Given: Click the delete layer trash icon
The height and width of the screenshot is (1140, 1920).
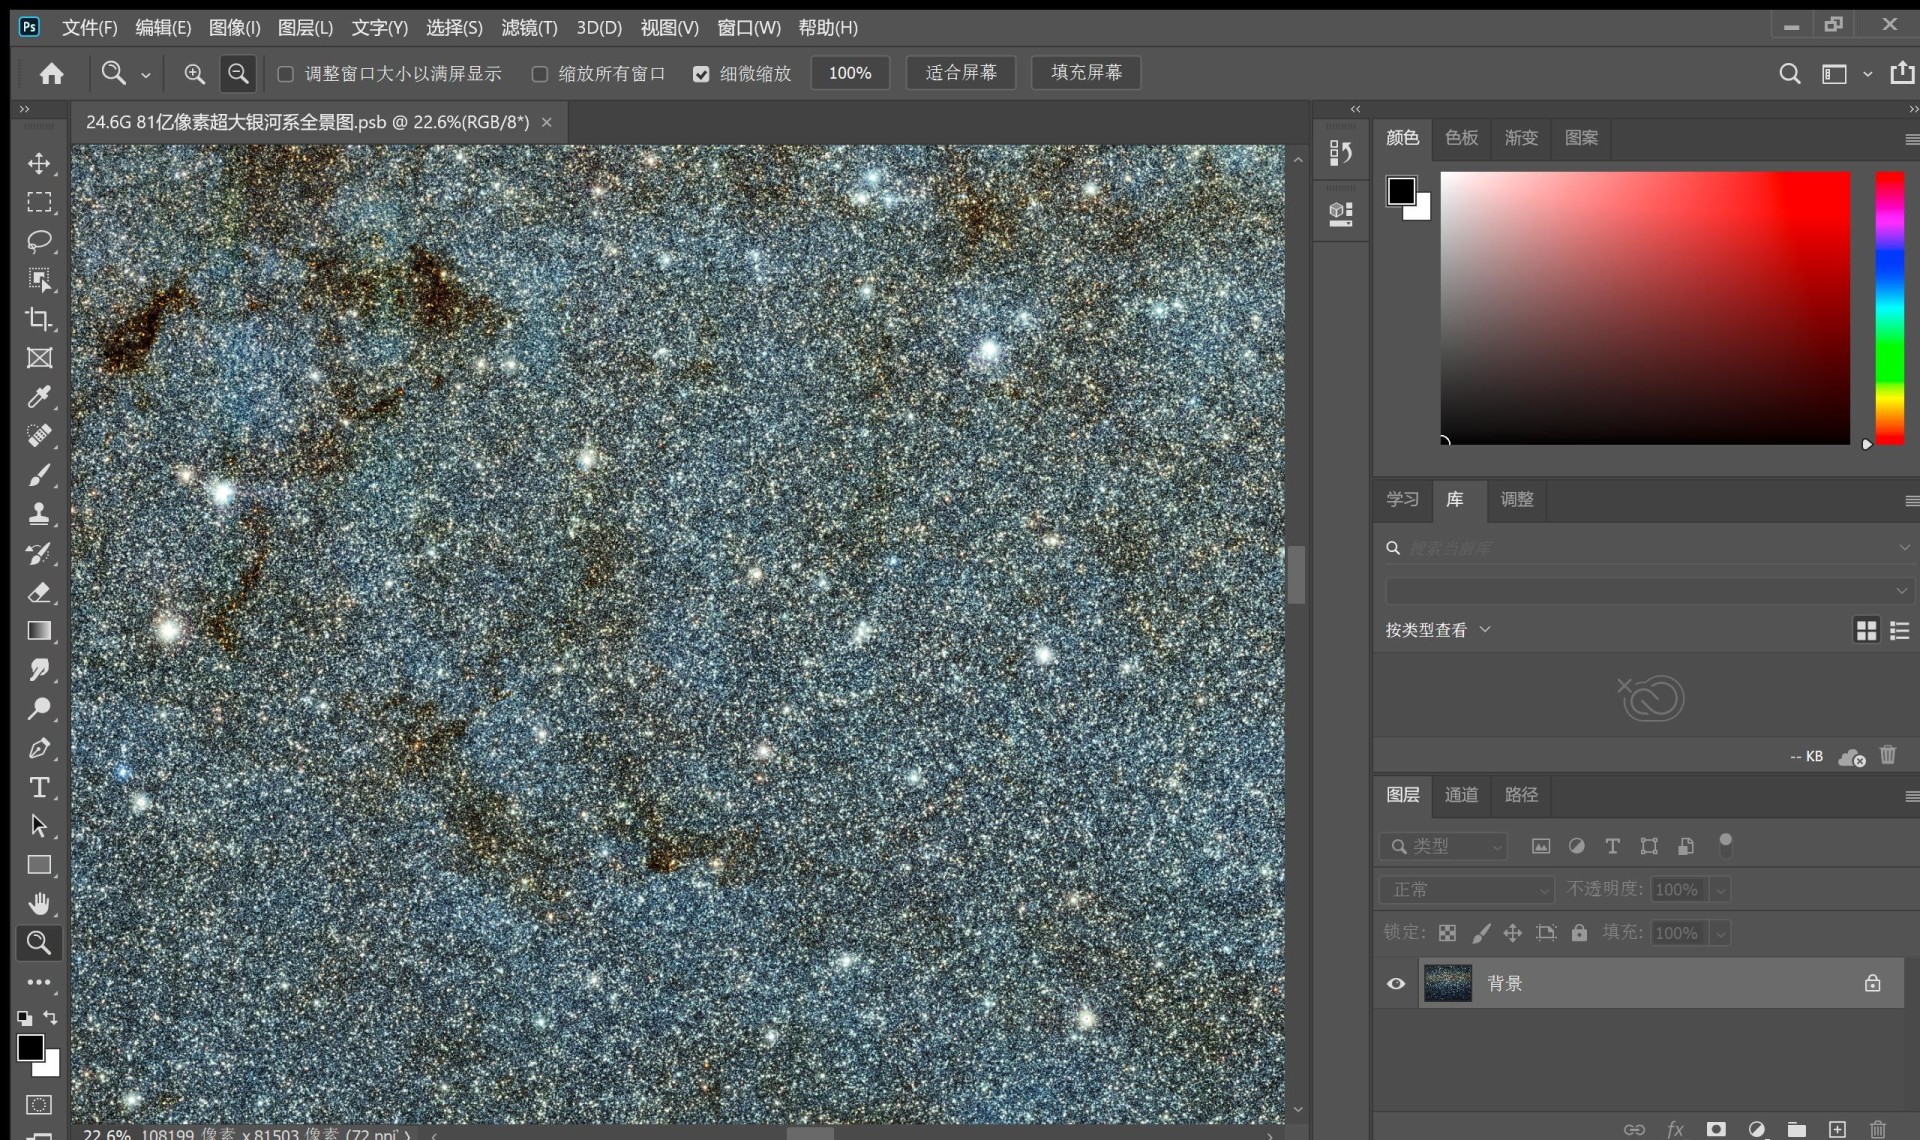Looking at the screenshot, I should (1877, 1129).
